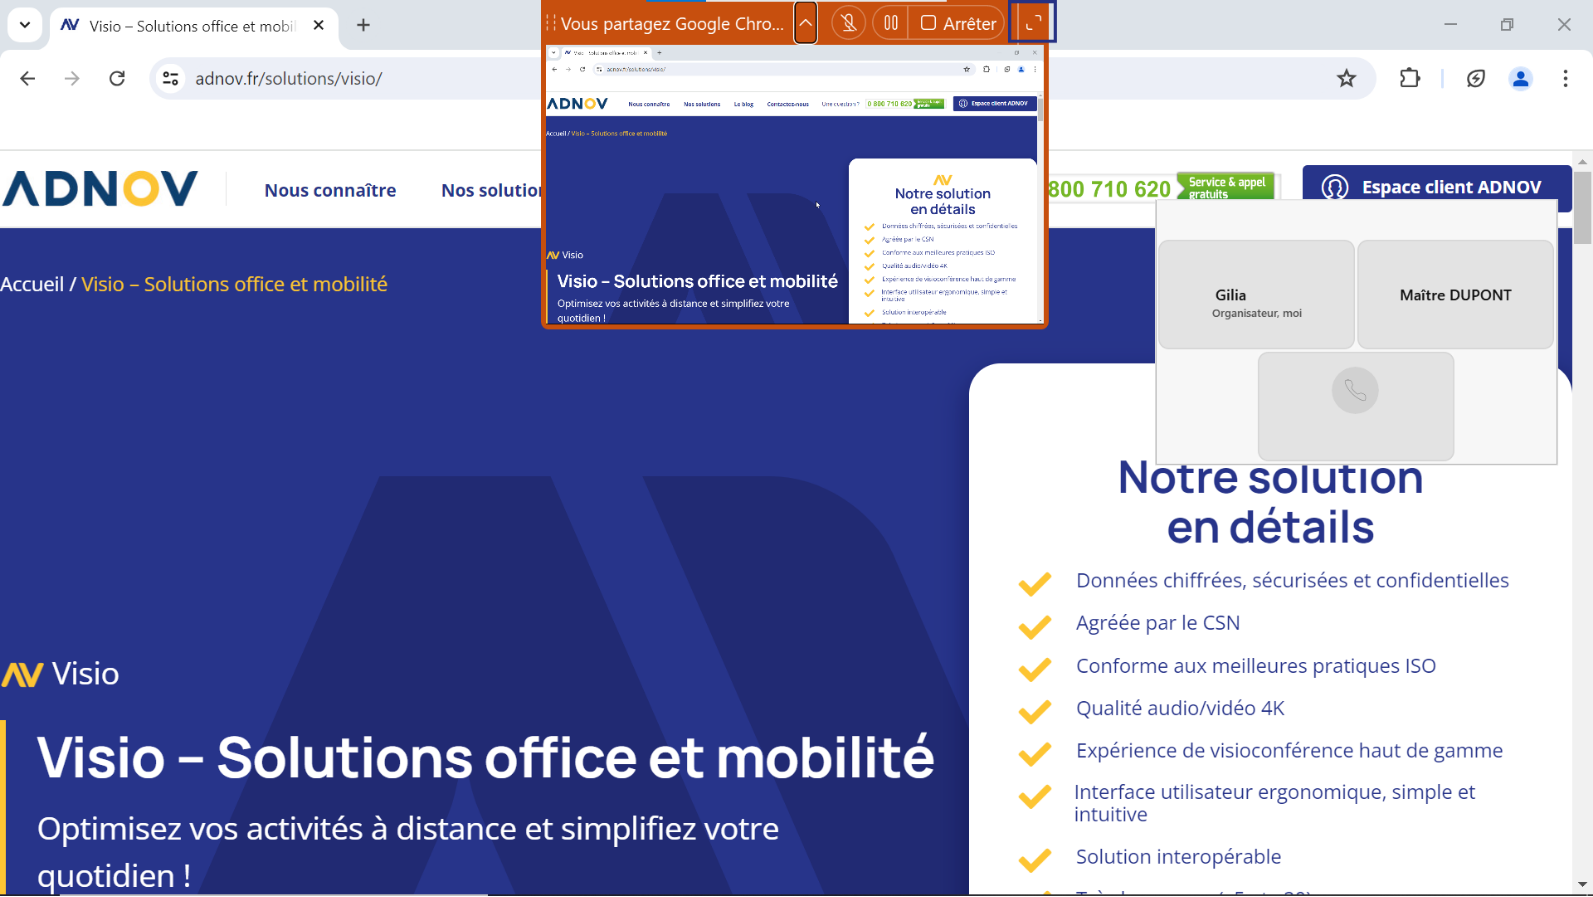The height and width of the screenshot is (897, 1593).
Task: Select the Gilia organizer participant tile
Action: click(x=1256, y=295)
